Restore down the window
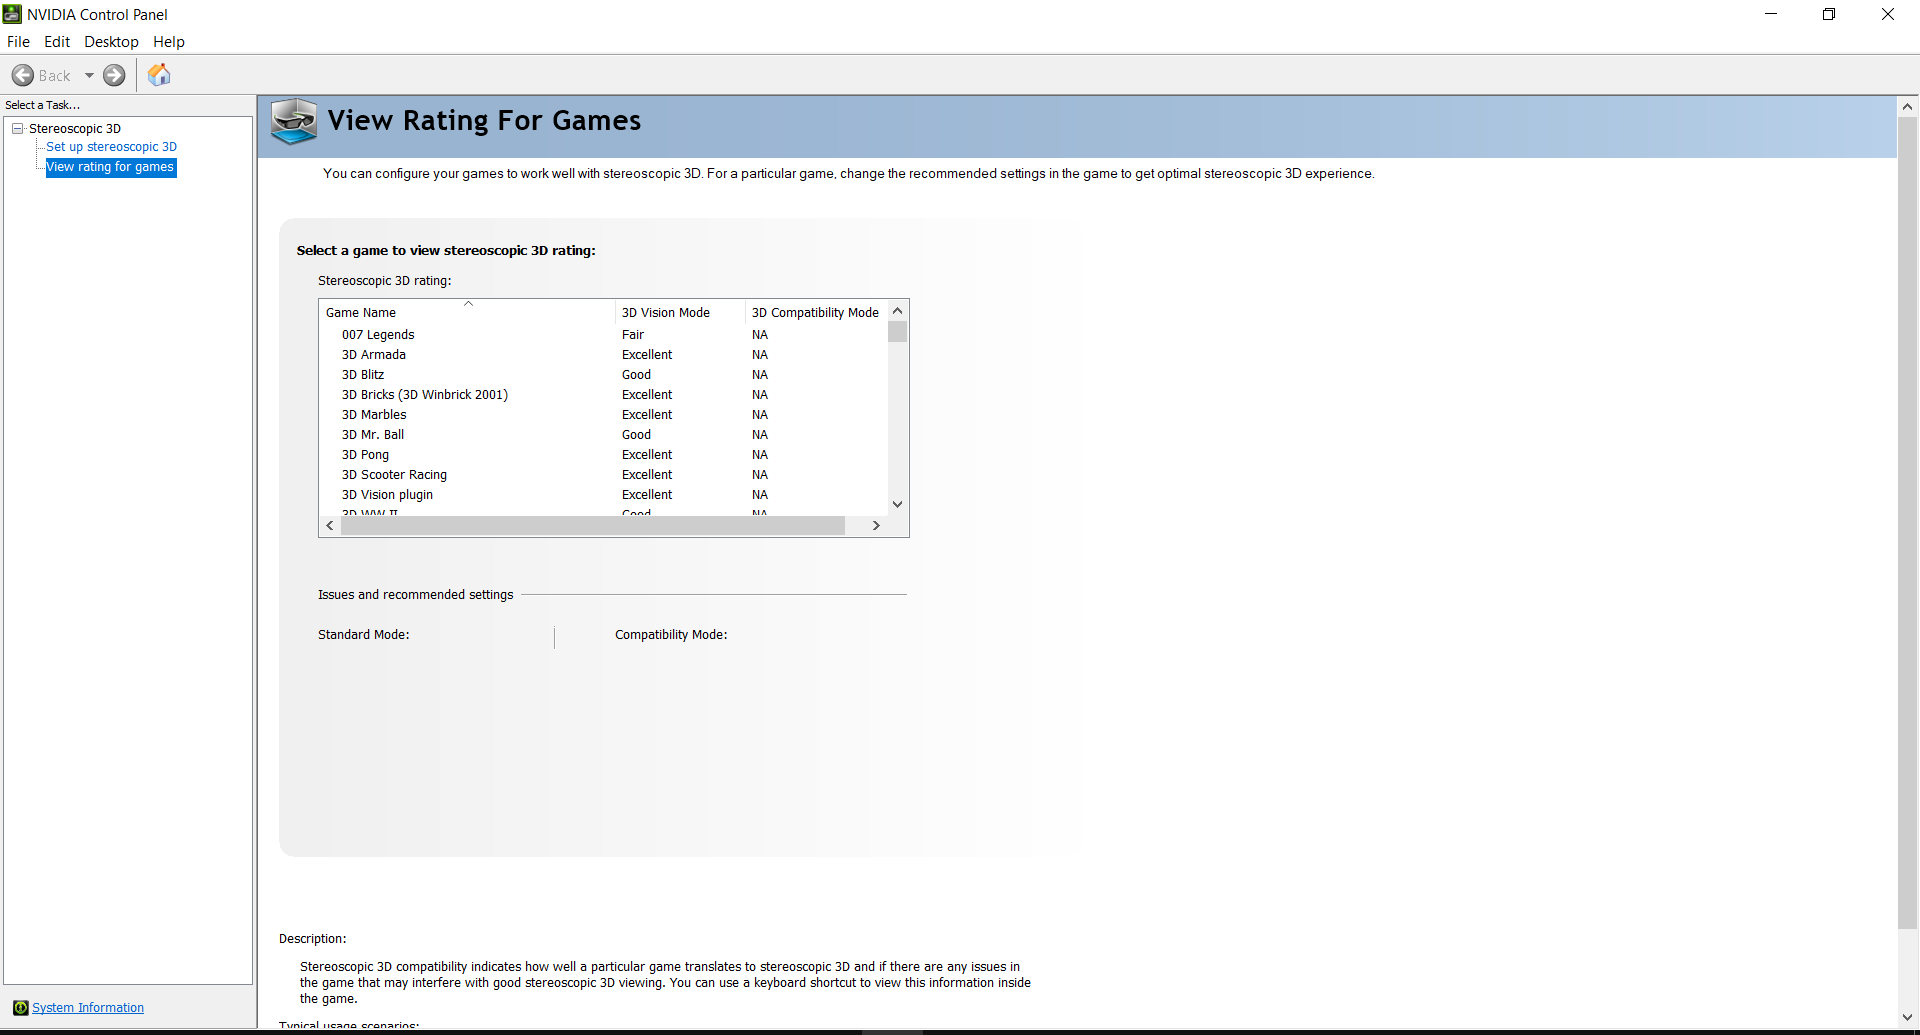Image resolution: width=1920 pixels, height=1035 pixels. pos(1829,14)
